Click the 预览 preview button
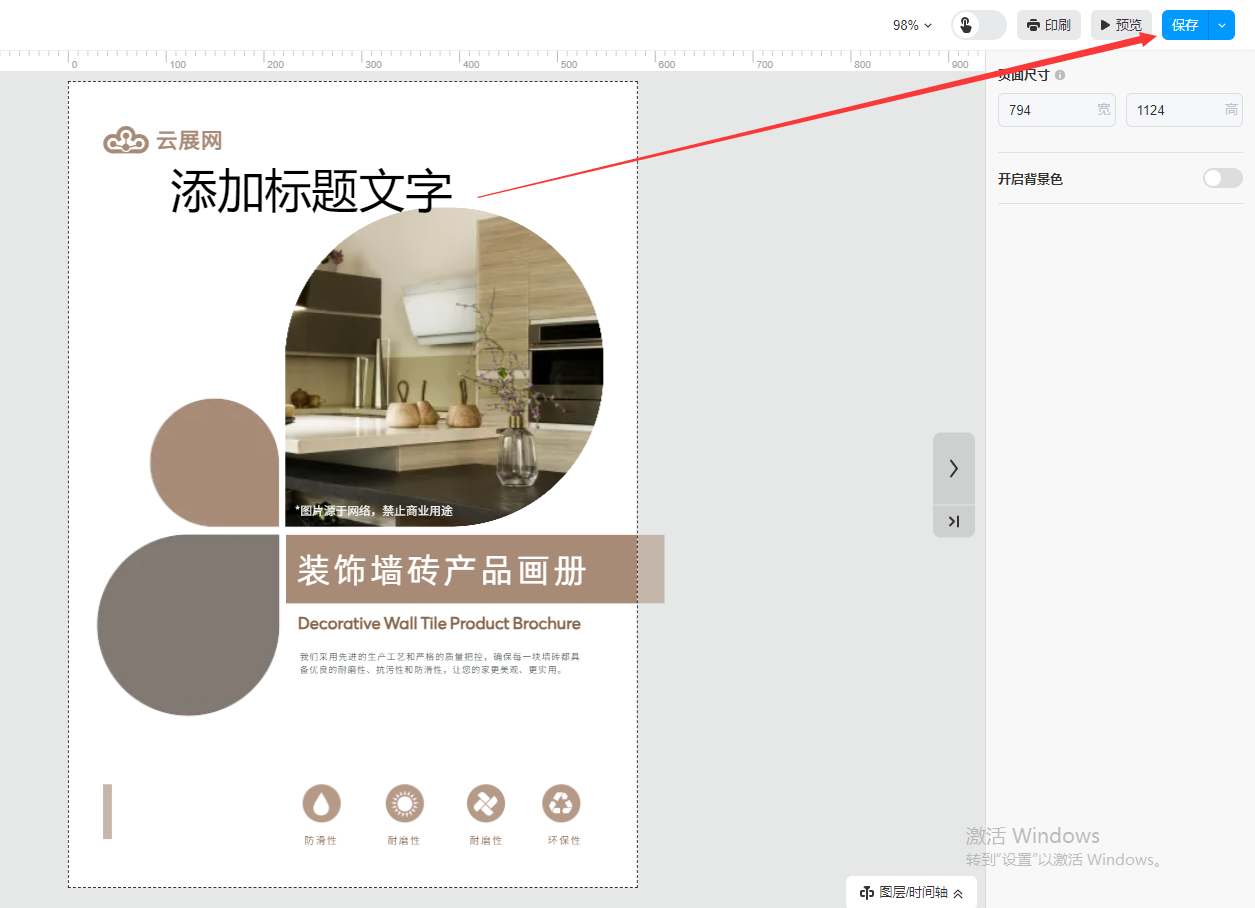This screenshot has height=908, width=1255. click(x=1121, y=25)
